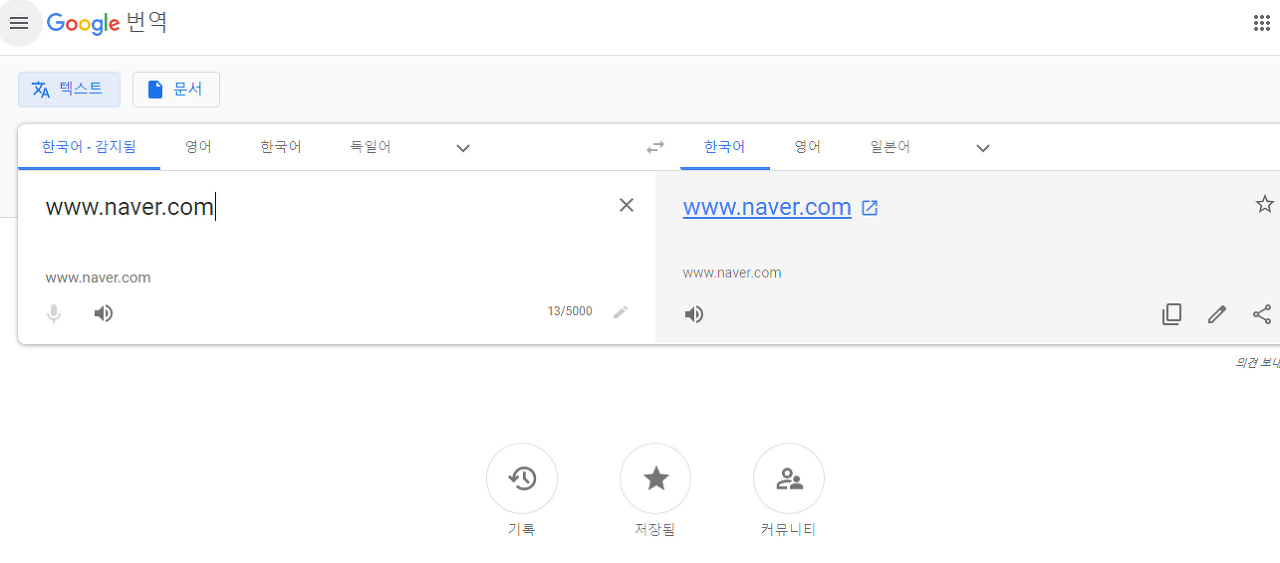Listen to the source text
The image size is (1280, 563).
coord(104,314)
